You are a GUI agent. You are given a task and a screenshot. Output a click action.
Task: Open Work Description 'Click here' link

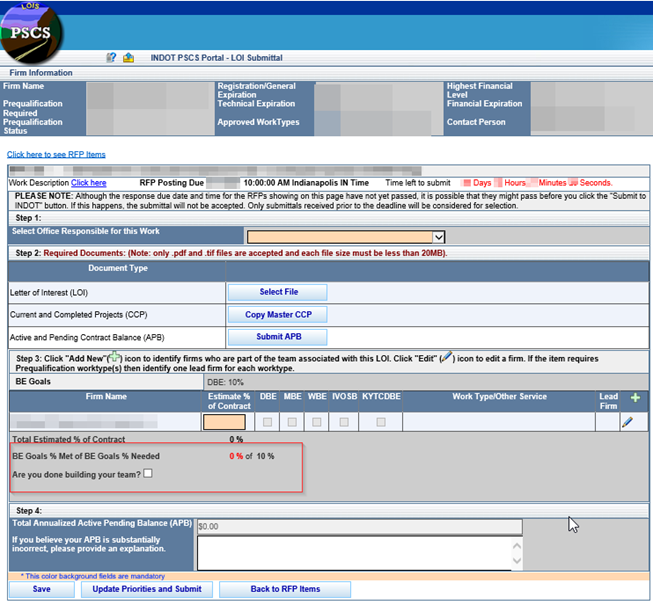pos(89,183)
